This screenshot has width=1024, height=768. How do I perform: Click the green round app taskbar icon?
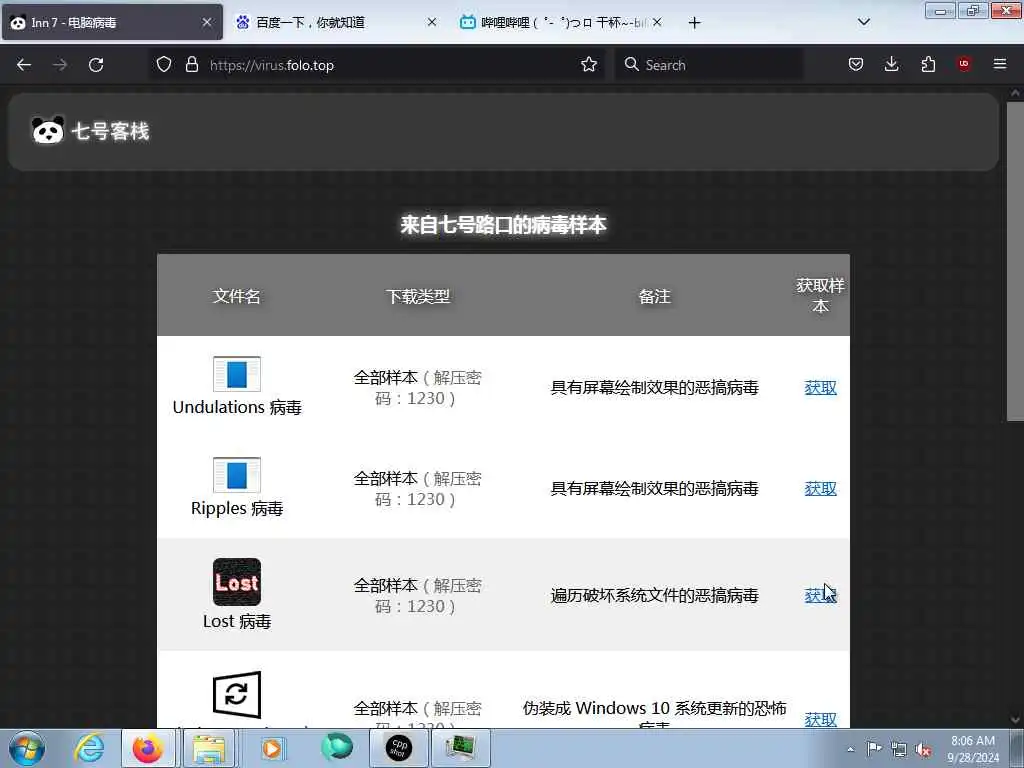tap(337, 747)
